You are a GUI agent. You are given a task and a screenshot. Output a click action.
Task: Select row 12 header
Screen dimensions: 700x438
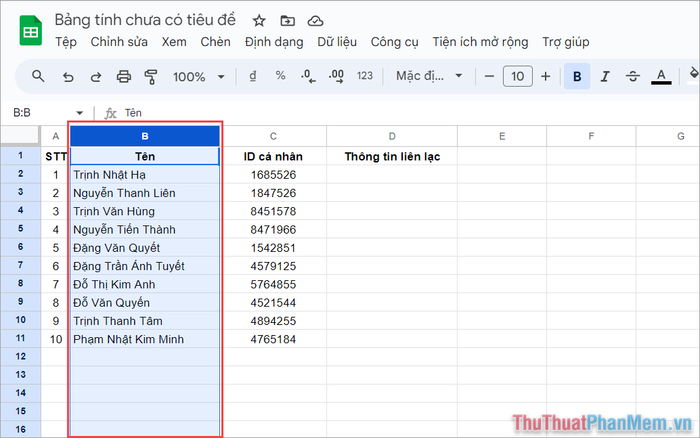21,356
